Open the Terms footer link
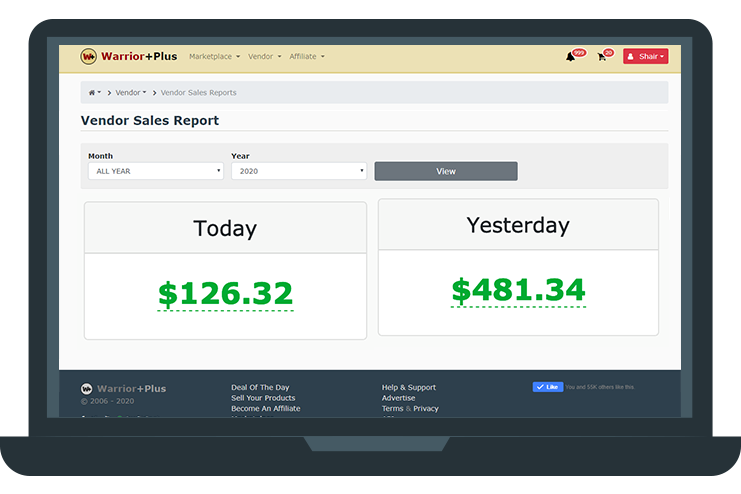 392,408
